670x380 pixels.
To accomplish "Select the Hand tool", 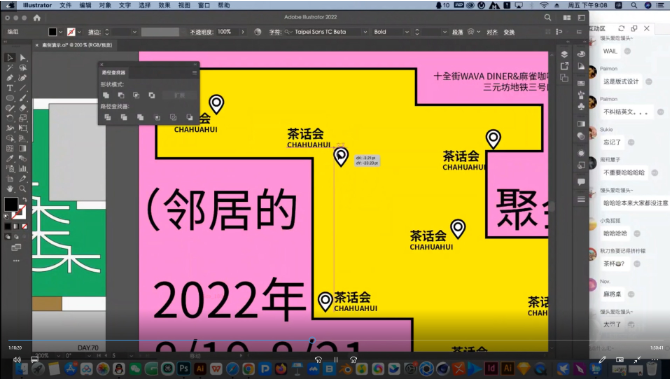I will coord(10,189).
